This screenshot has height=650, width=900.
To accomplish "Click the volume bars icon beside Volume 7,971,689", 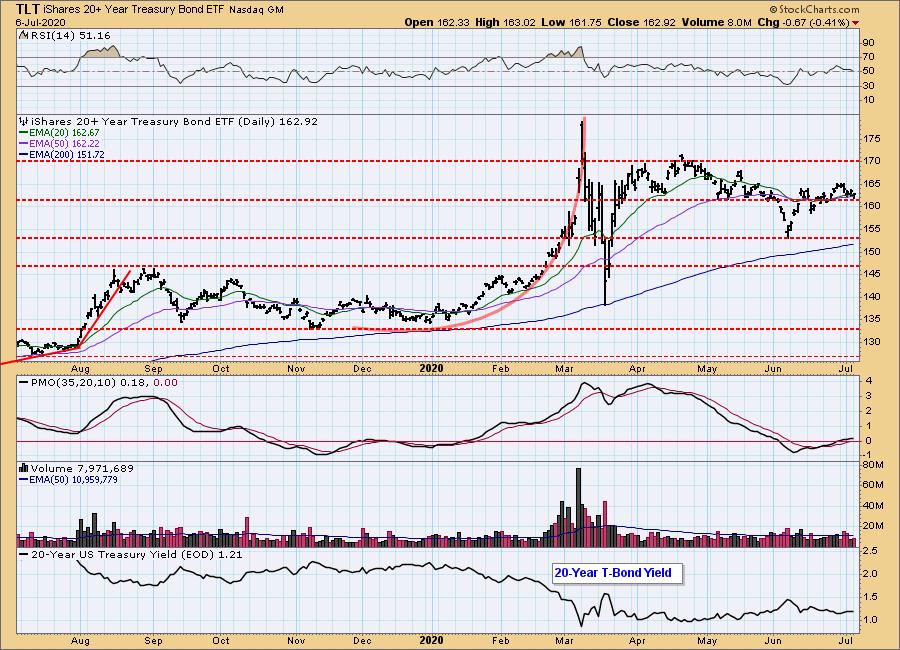I will 24,469.
